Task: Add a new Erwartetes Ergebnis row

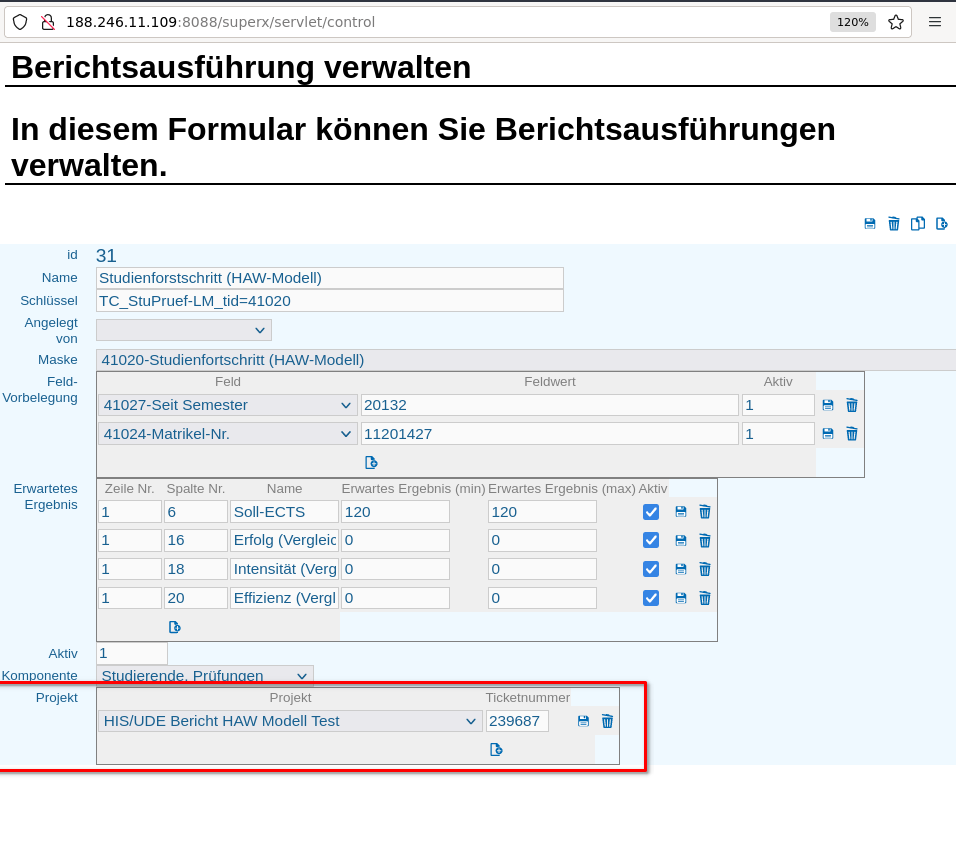Action: coord(175,627)
